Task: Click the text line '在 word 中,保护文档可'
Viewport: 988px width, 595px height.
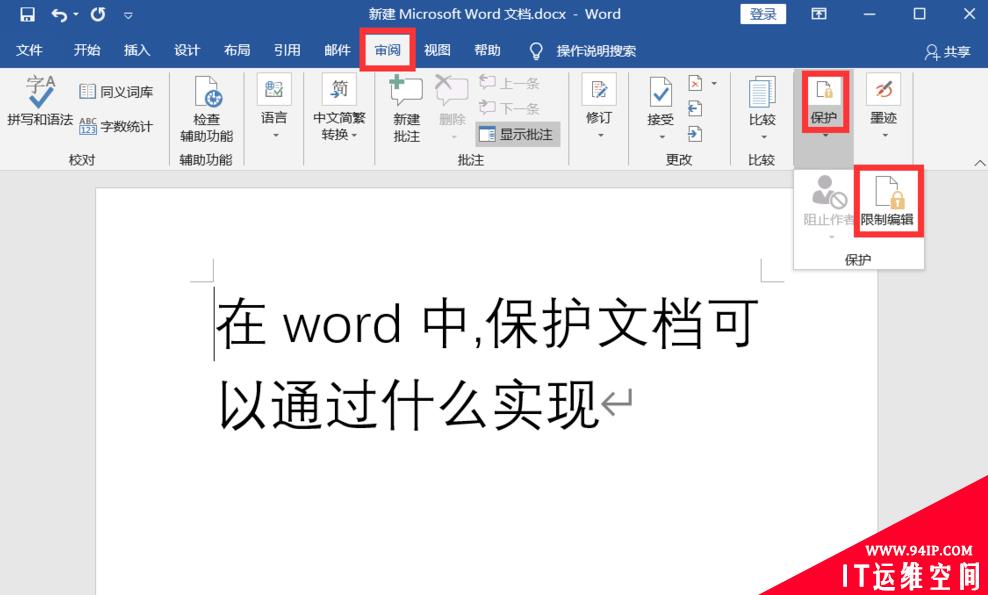Action: pyautogui.click(x=486, y=323)
